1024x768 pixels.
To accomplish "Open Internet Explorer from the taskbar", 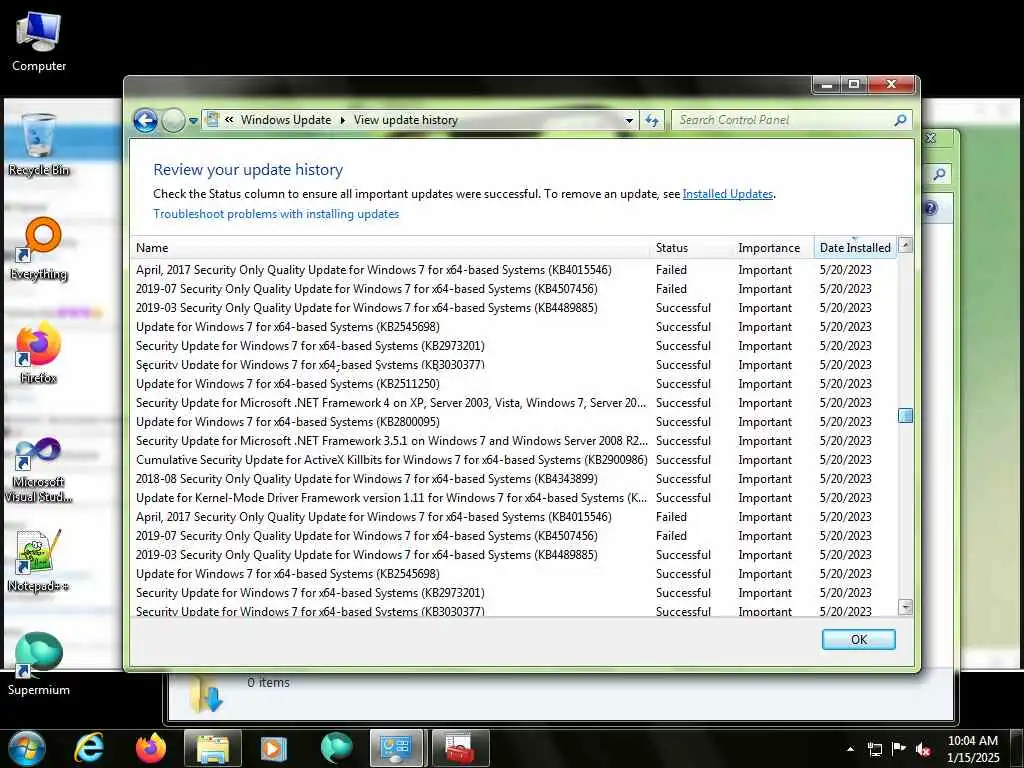I will coord(89,748).
